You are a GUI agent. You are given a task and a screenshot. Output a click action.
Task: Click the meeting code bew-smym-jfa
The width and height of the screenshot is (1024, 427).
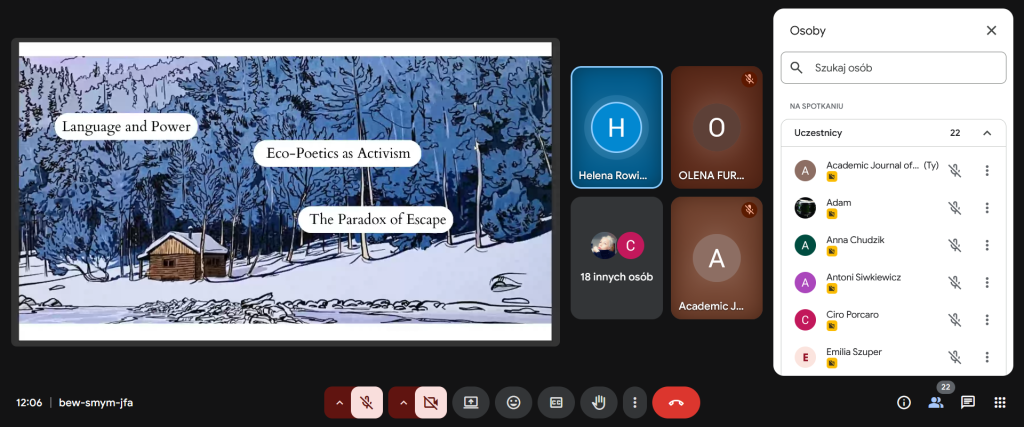pyautogui.click(x=96, y=403)
